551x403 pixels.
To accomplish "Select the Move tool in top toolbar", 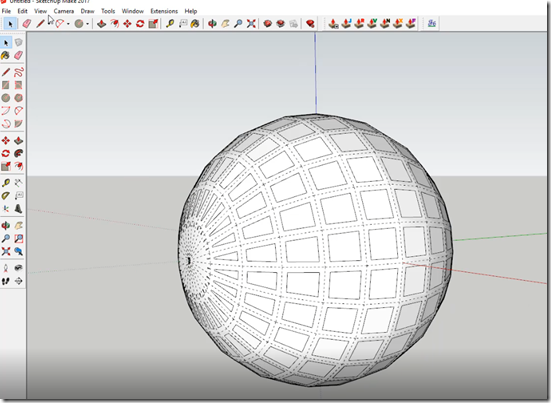I will 127,24.
